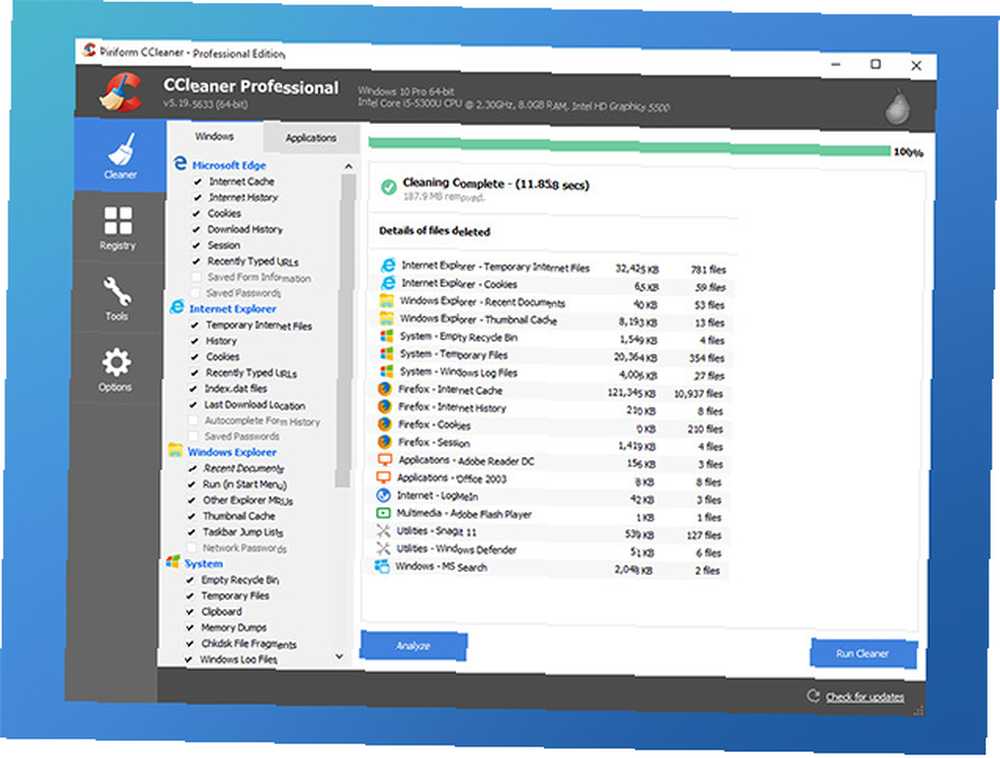Enable Autocomplete Form History checkbox
This screenshot has width=1000, height=758.
click(x=193, y=420)
